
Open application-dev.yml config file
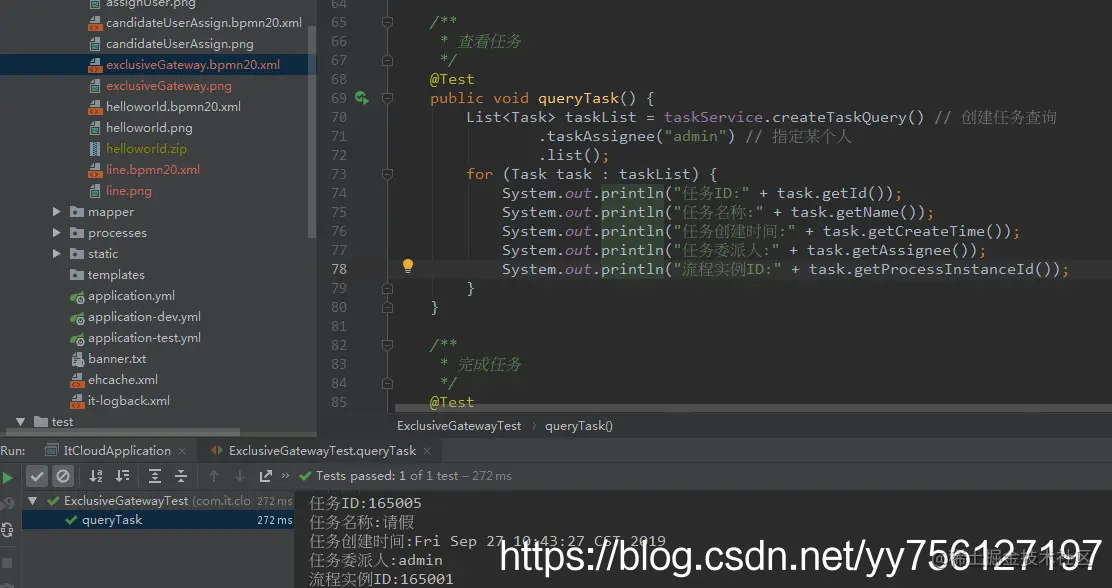135,316
